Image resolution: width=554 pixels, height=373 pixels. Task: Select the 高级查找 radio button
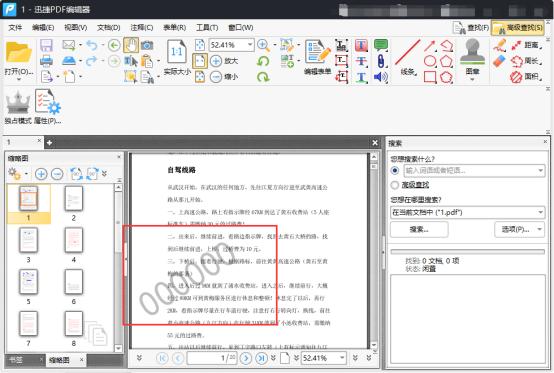coord(395,185)
